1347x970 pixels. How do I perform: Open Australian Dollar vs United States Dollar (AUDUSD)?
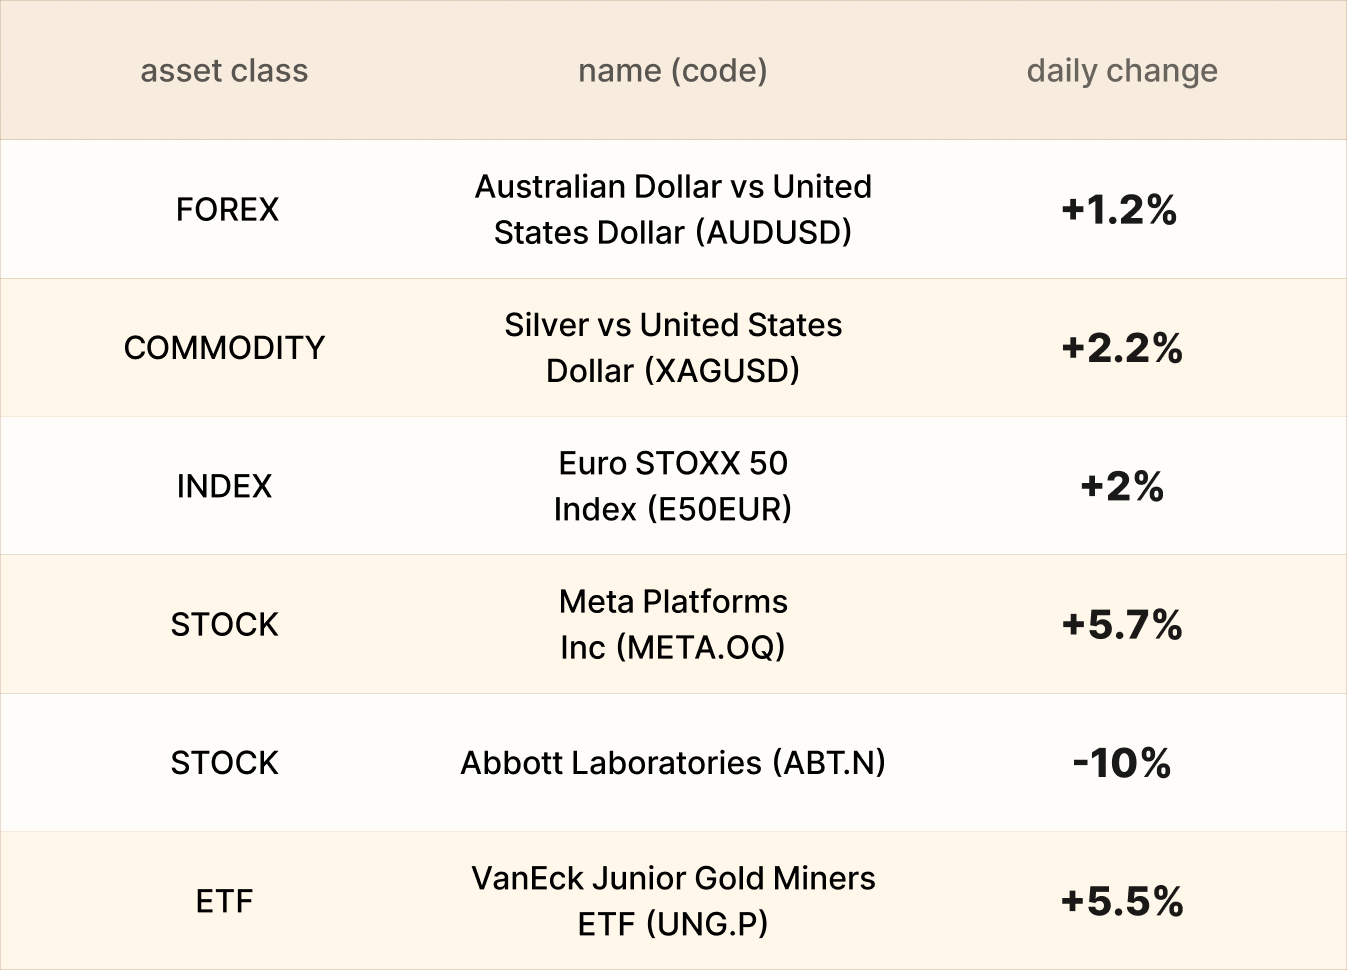672,209
